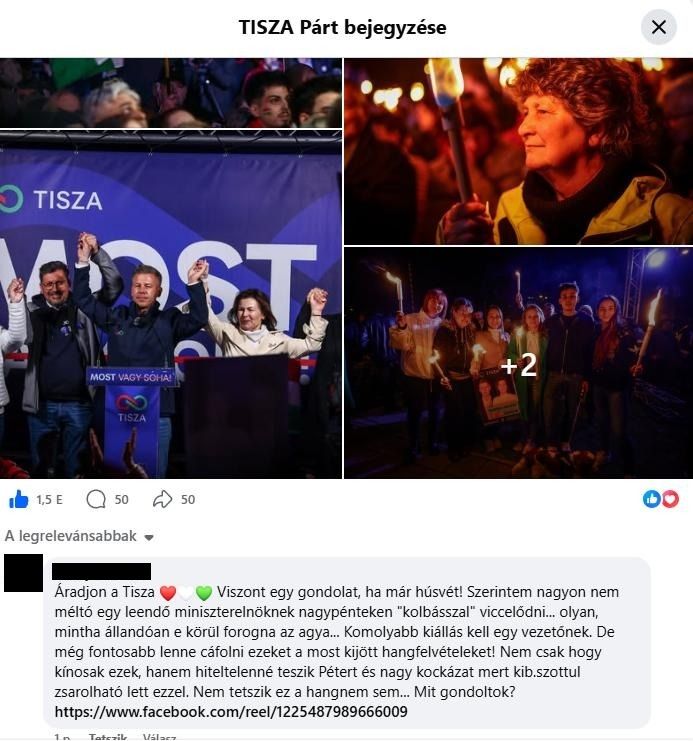Viewport: 693px width, 741px height.
Task: View reactions via blue like emoji
Action: [651, 499]
